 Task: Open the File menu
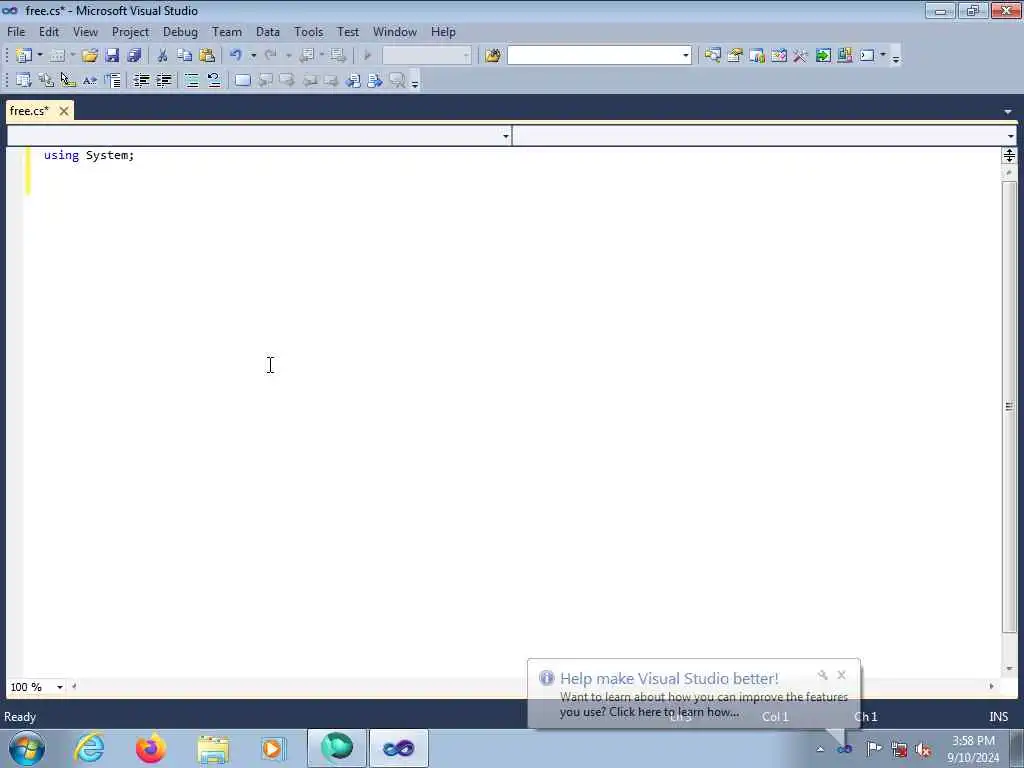16,31
